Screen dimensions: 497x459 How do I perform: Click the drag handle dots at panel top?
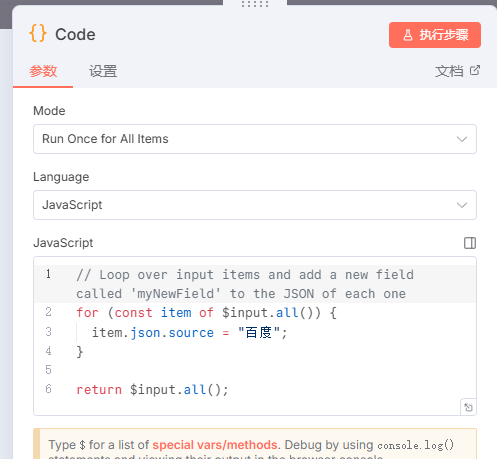[255, 4]
